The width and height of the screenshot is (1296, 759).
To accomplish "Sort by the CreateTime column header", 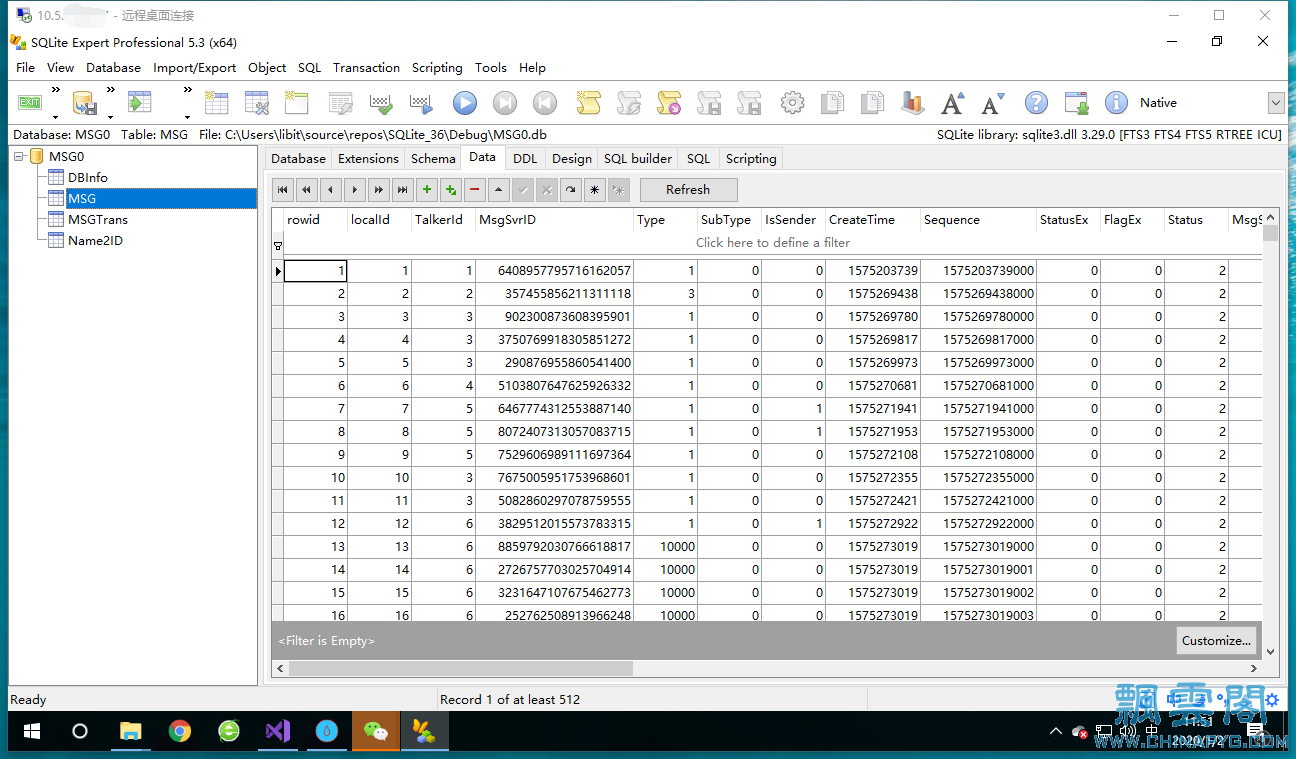I will point(872,220).
